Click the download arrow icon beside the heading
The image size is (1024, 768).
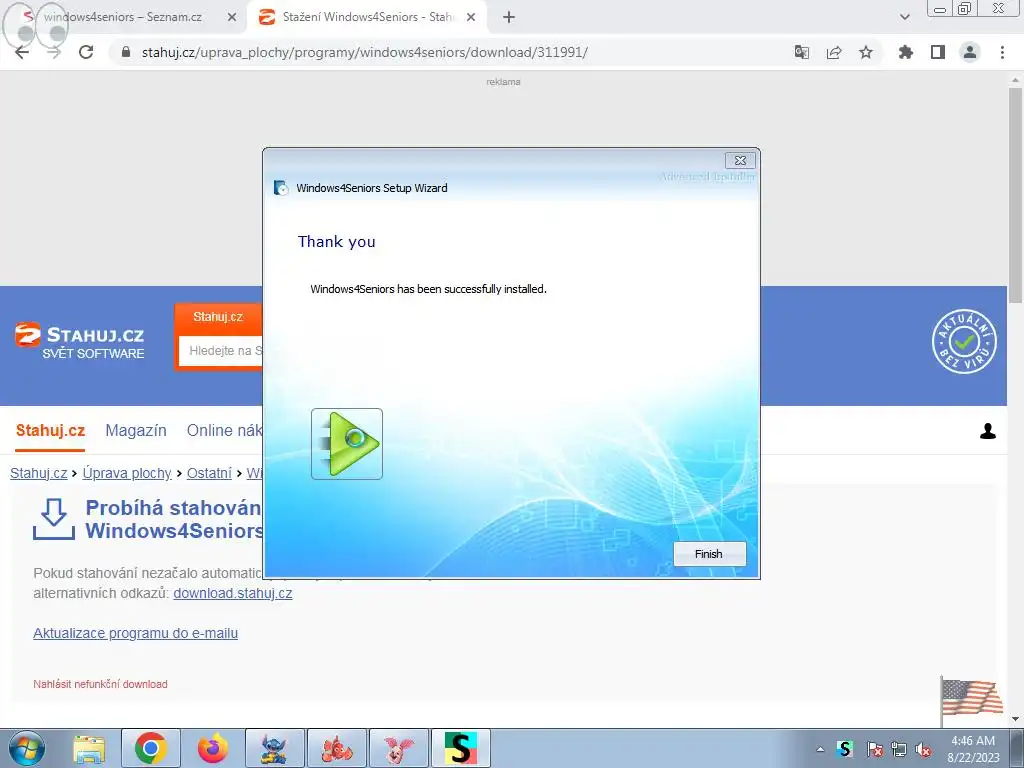(54, 519)
